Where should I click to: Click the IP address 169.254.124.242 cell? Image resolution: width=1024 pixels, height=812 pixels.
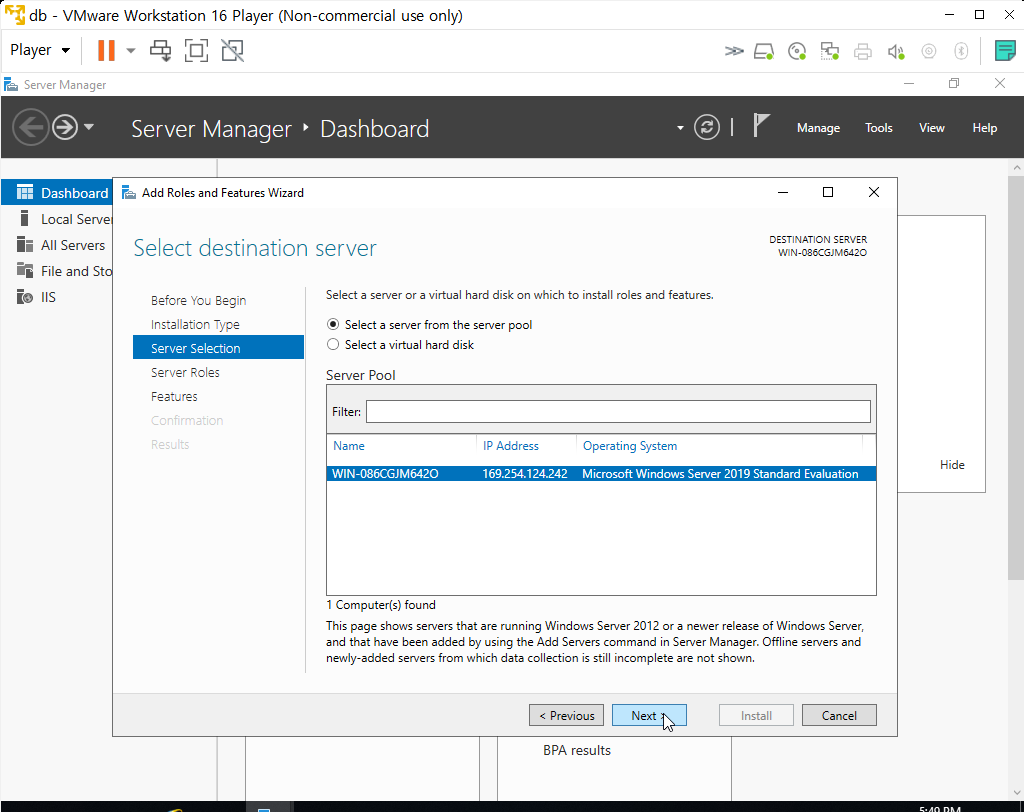(x=524, y=474)
